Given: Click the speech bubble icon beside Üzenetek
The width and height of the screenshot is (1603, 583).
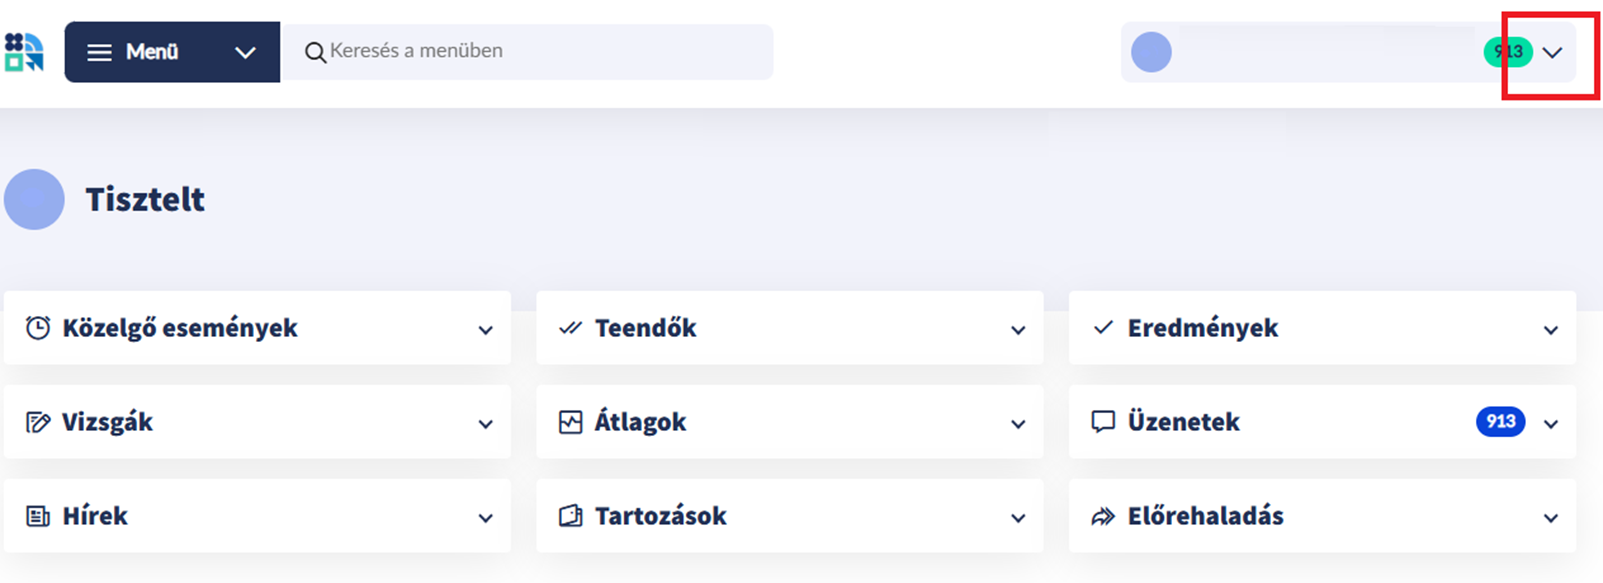Looking at the screenshot, I should point(1103,422).
